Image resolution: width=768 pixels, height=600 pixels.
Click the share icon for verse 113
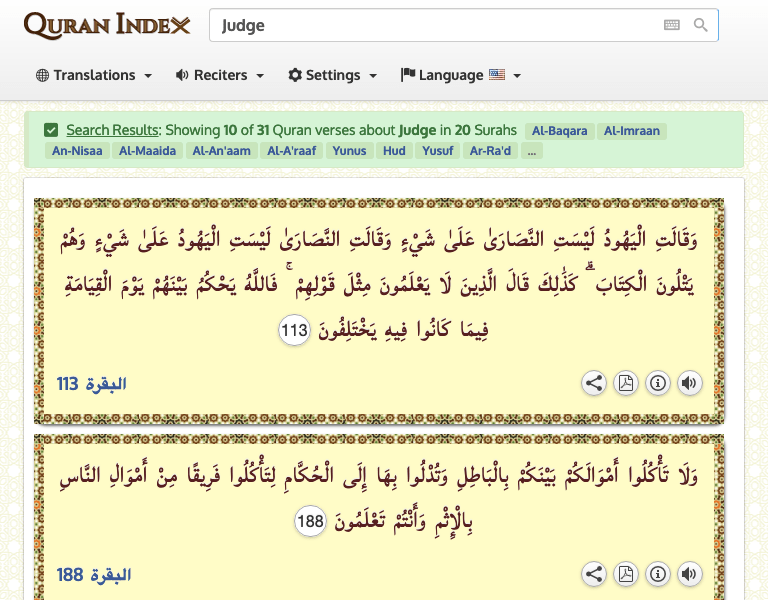594,383
